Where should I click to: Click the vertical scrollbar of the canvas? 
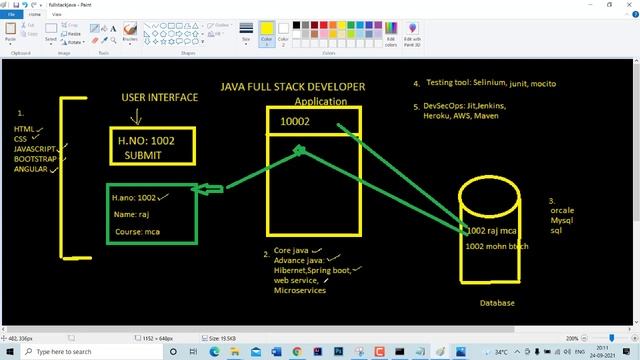[636, 143]
